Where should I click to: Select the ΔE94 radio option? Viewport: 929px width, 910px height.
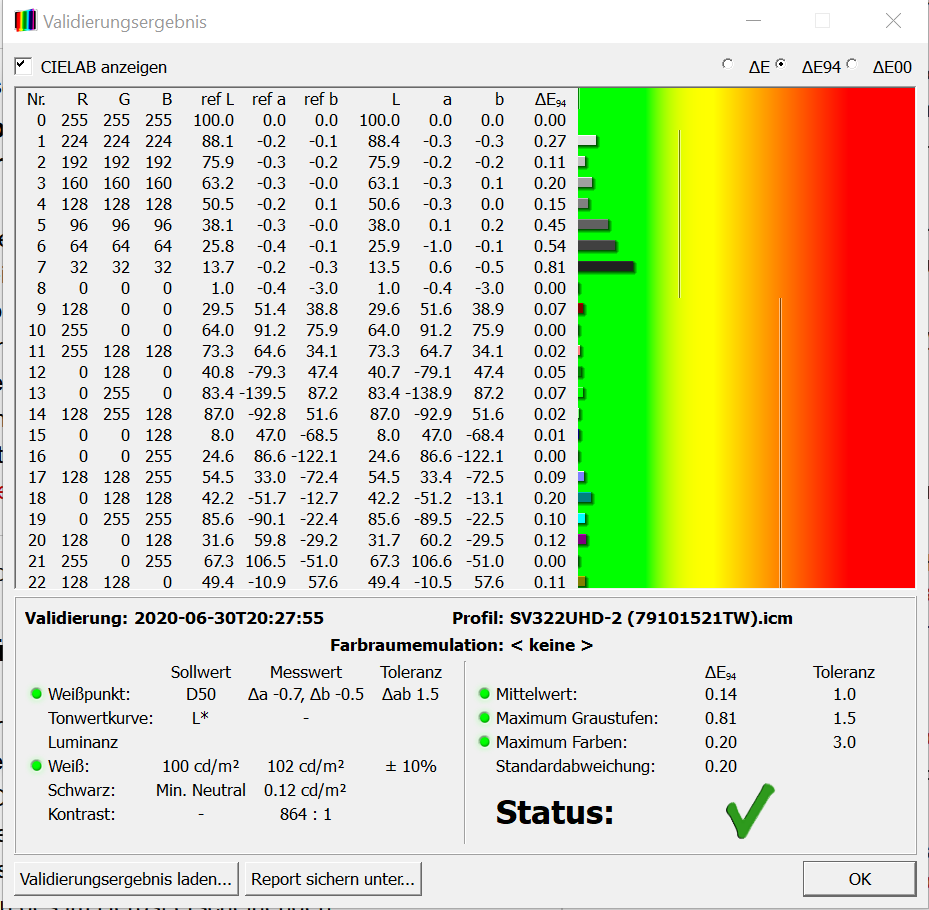coord(780,65)
